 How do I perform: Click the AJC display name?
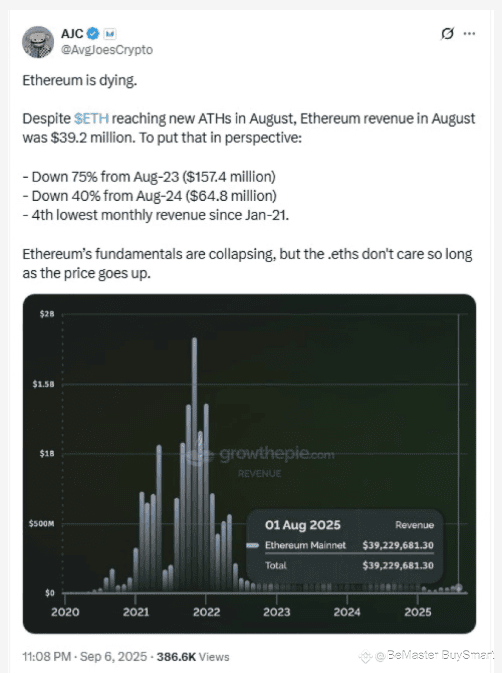pos(72,33)
